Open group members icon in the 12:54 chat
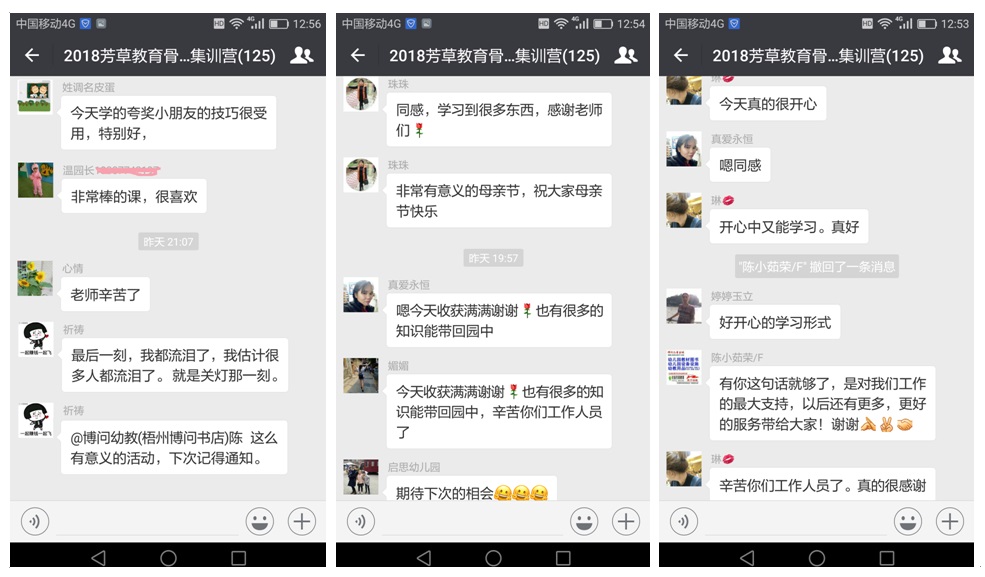This screenshot has height=577, width=985. point(626,55)
